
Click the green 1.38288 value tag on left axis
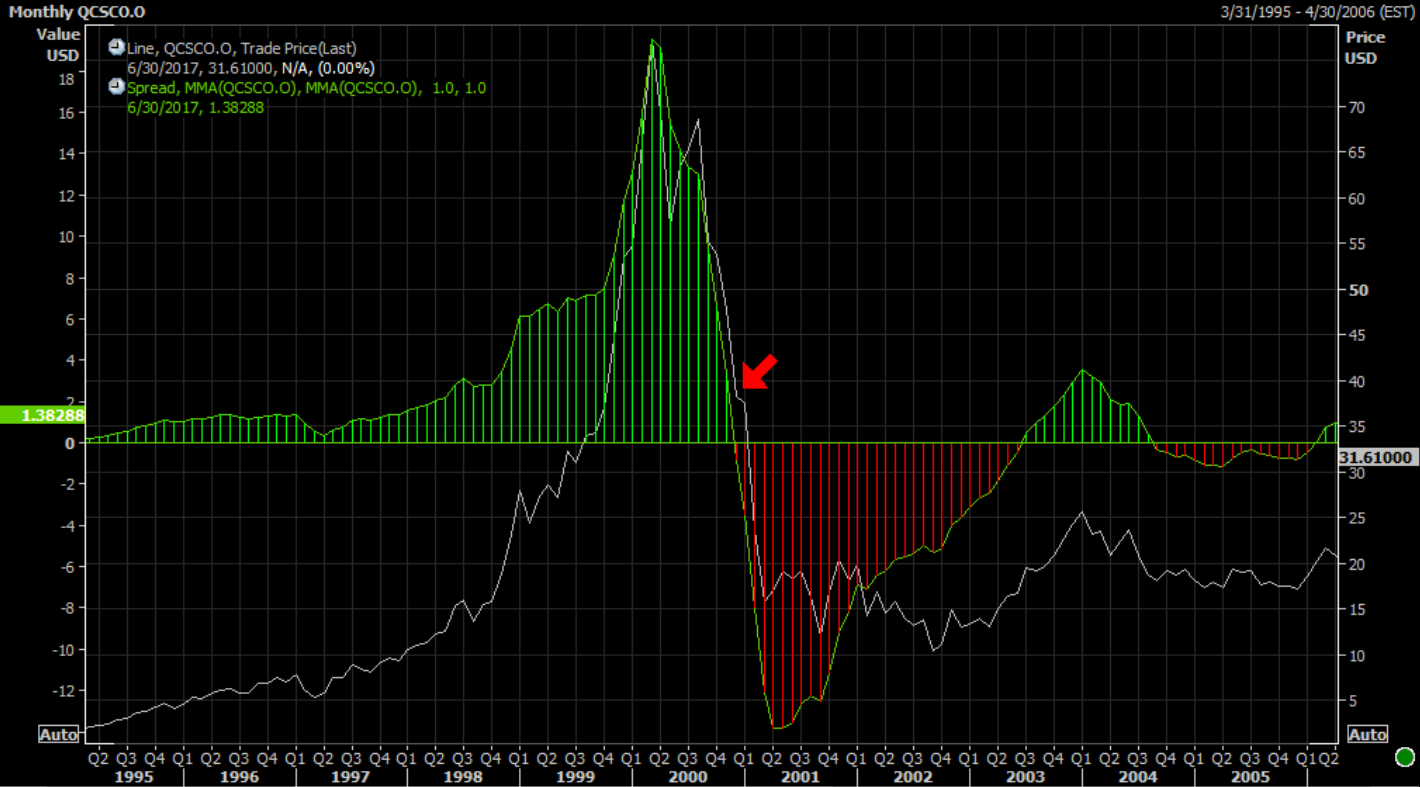click(x=42, y=414)
